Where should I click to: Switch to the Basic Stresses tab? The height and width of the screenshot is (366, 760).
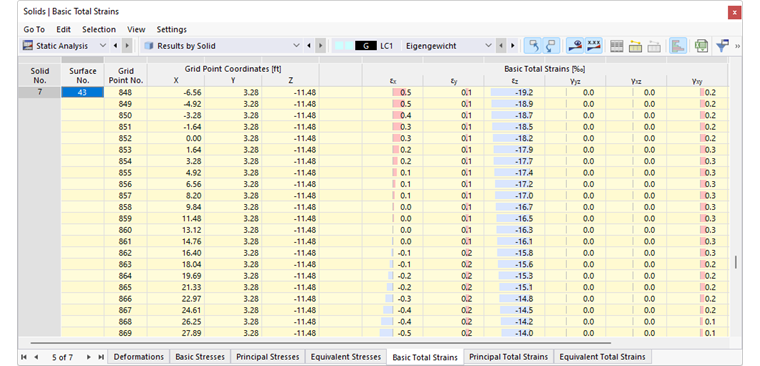pyautogui.click(x=200, y=357)
